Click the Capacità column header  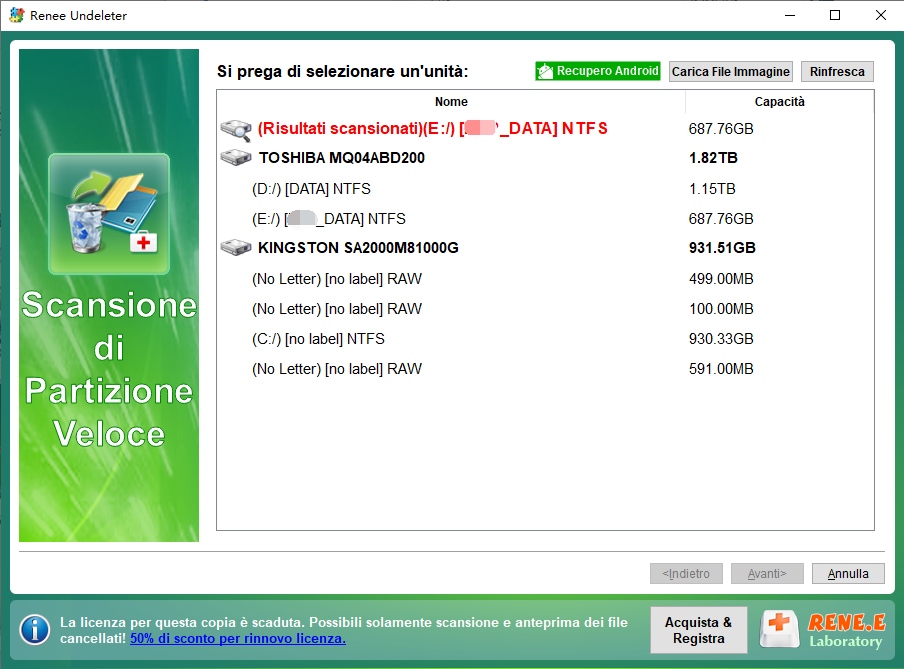(x=779, y=102)
